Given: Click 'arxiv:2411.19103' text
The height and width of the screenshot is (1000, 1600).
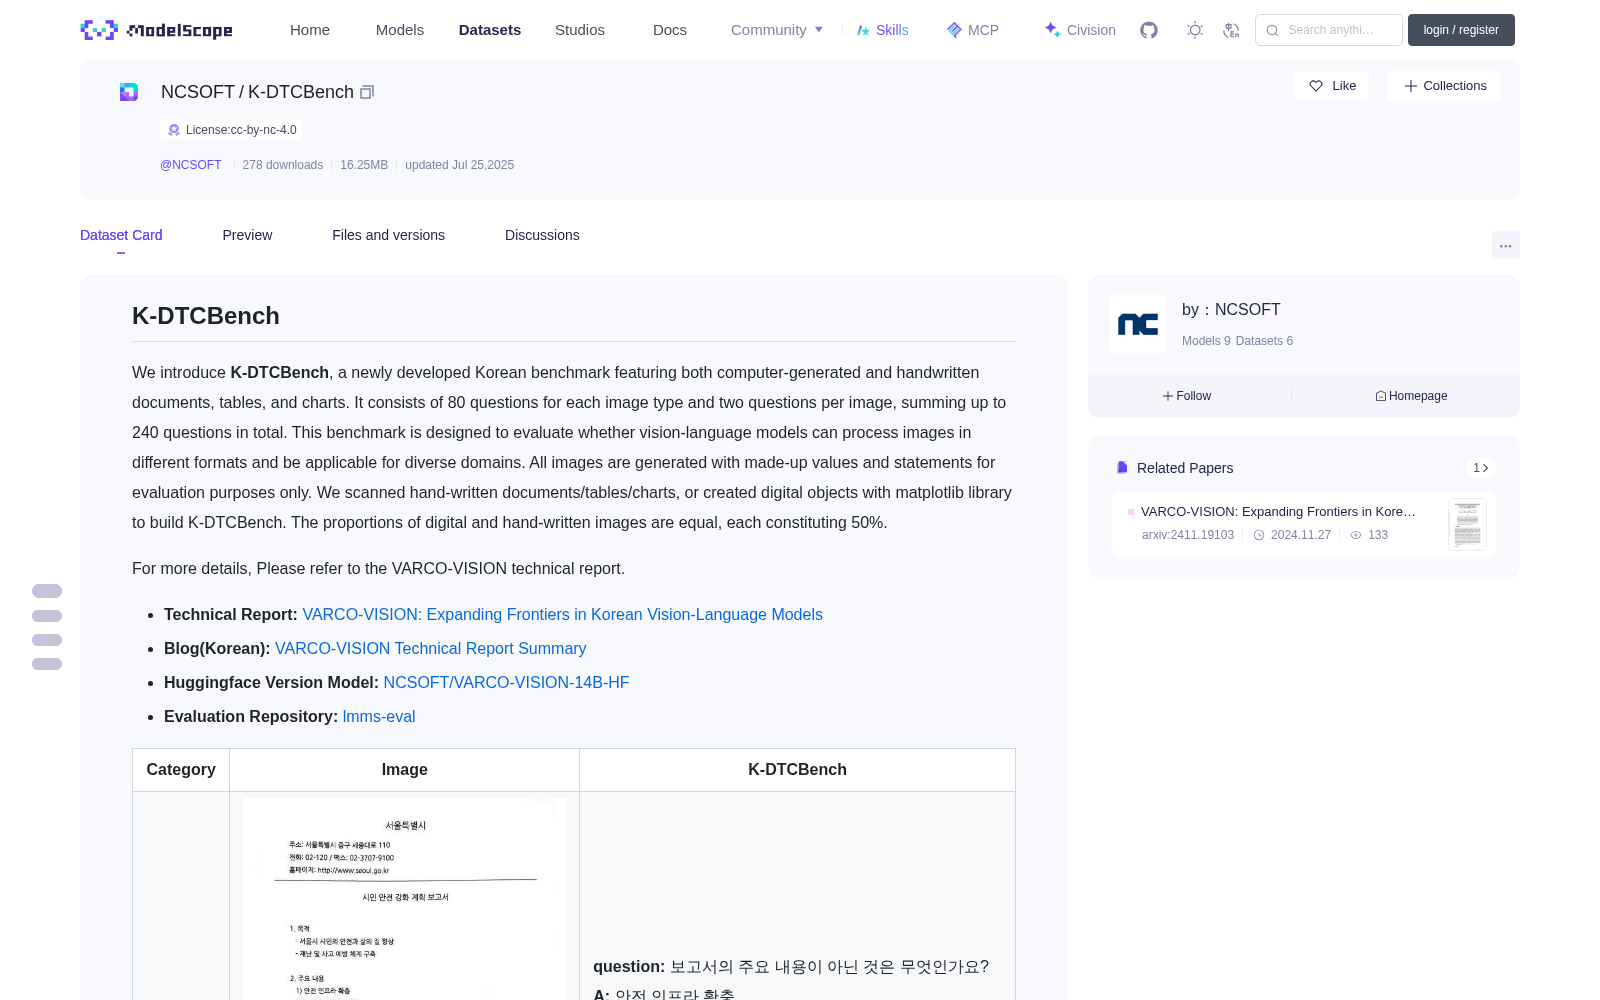Looking at the screenshot, I should tap(1188, 535).
